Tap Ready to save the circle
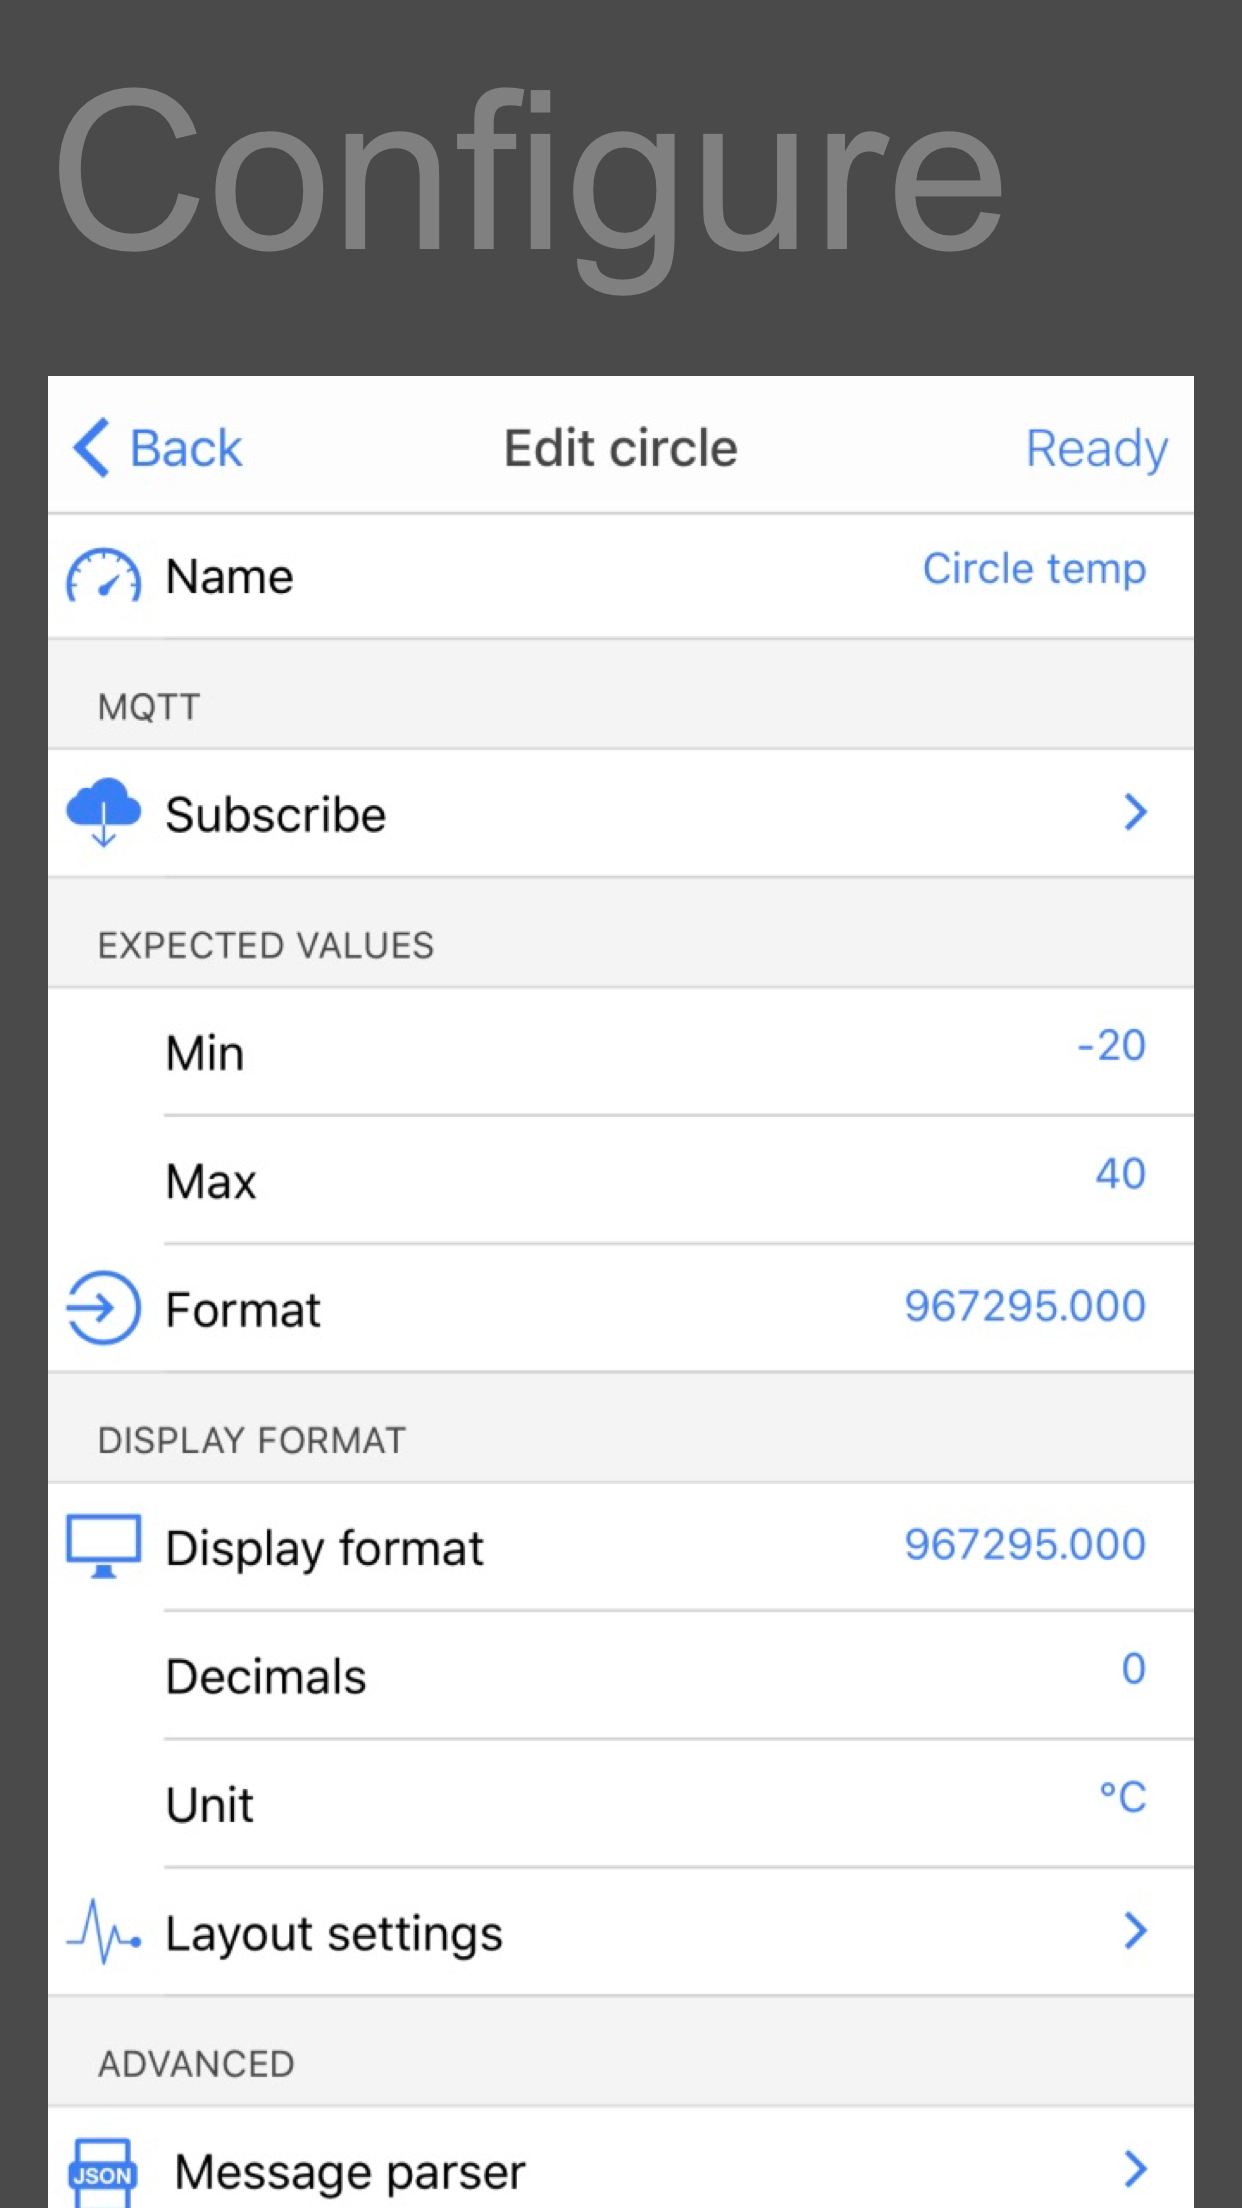This screenshot has width=1242, height=2208. click(1097, 450)
